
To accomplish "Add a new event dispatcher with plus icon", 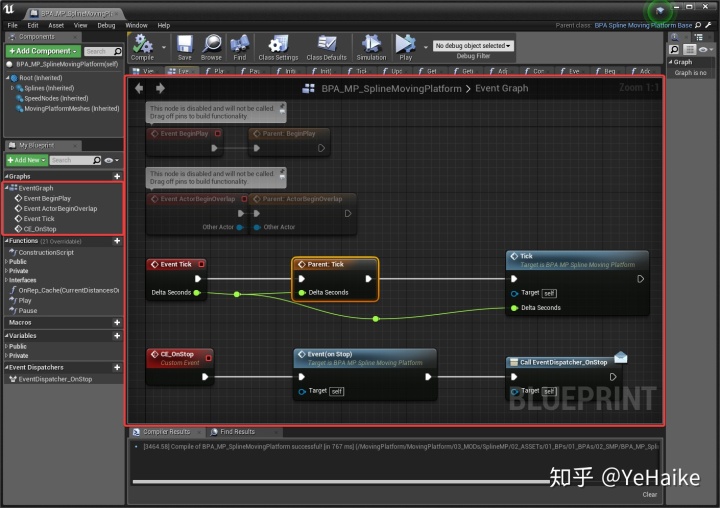I will [x=117, y=367].
